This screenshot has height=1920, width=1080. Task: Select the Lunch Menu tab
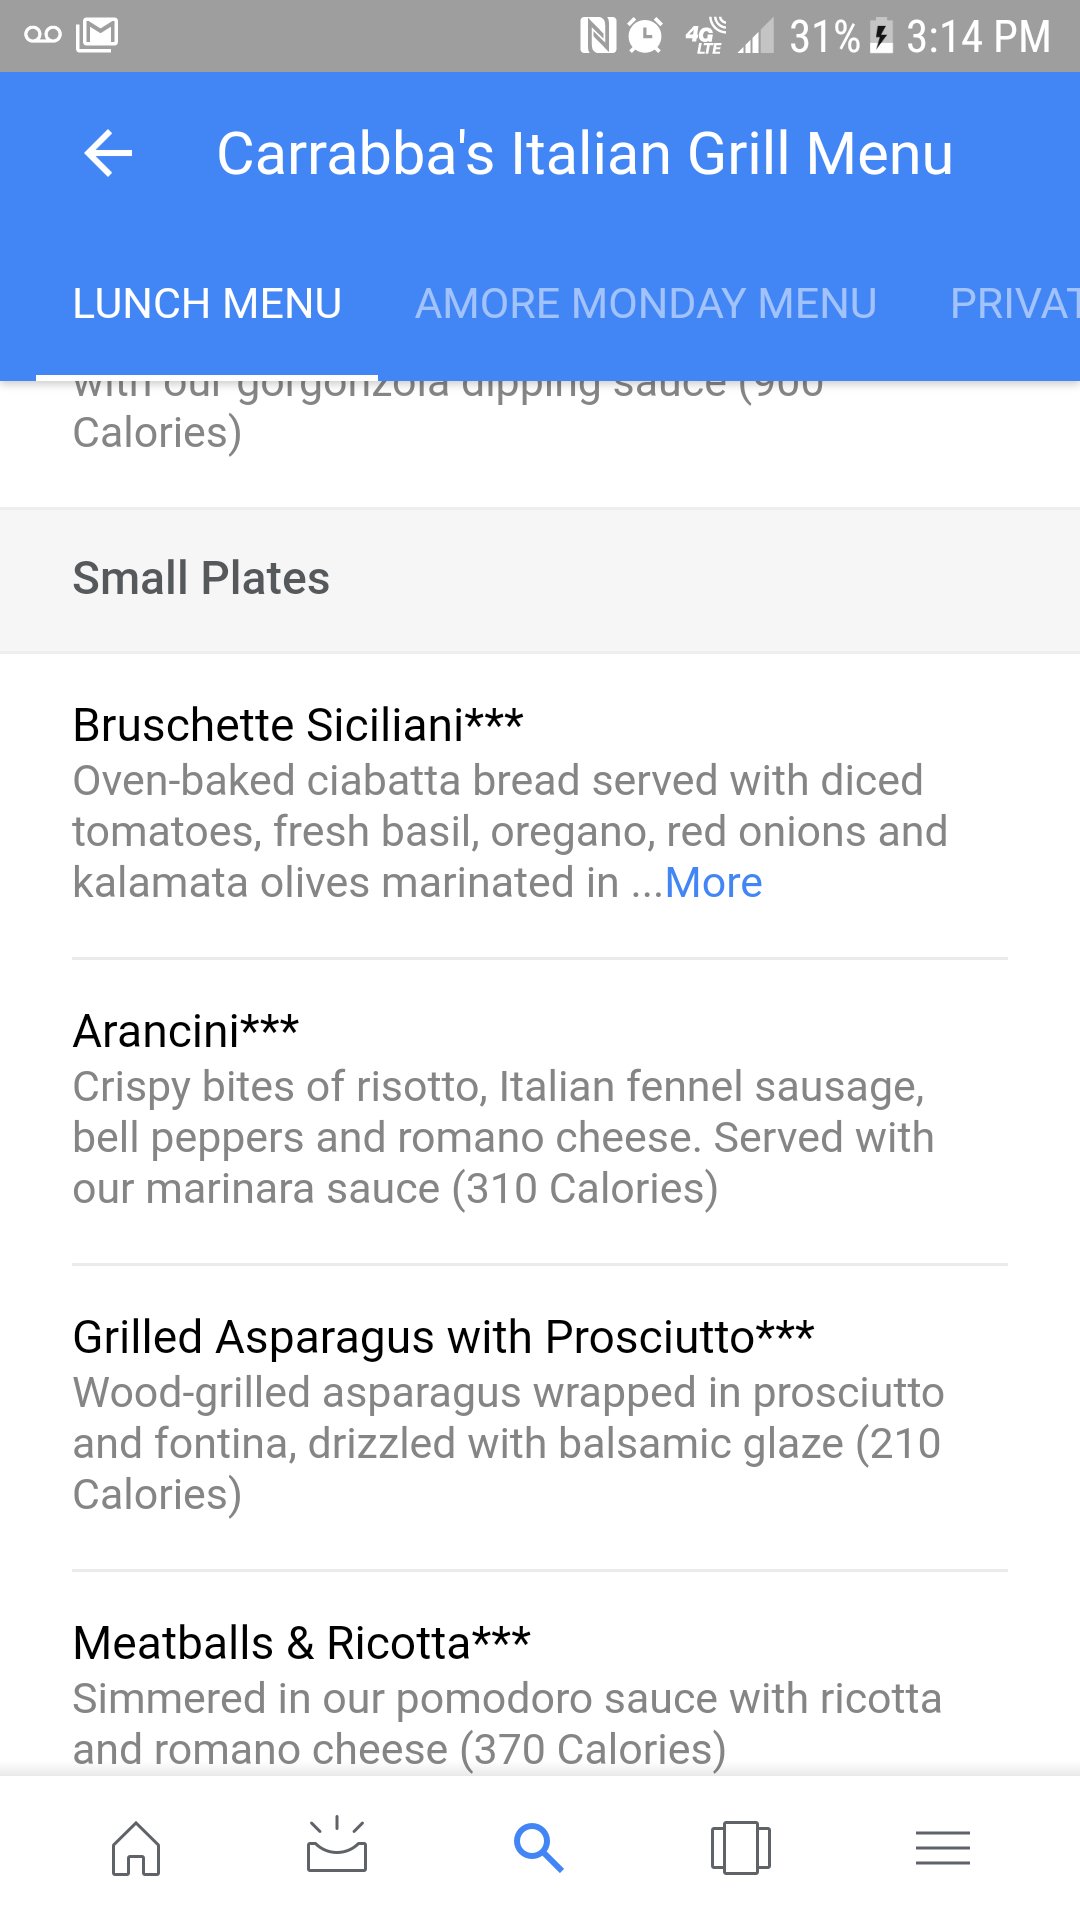(x=207, y=303)
